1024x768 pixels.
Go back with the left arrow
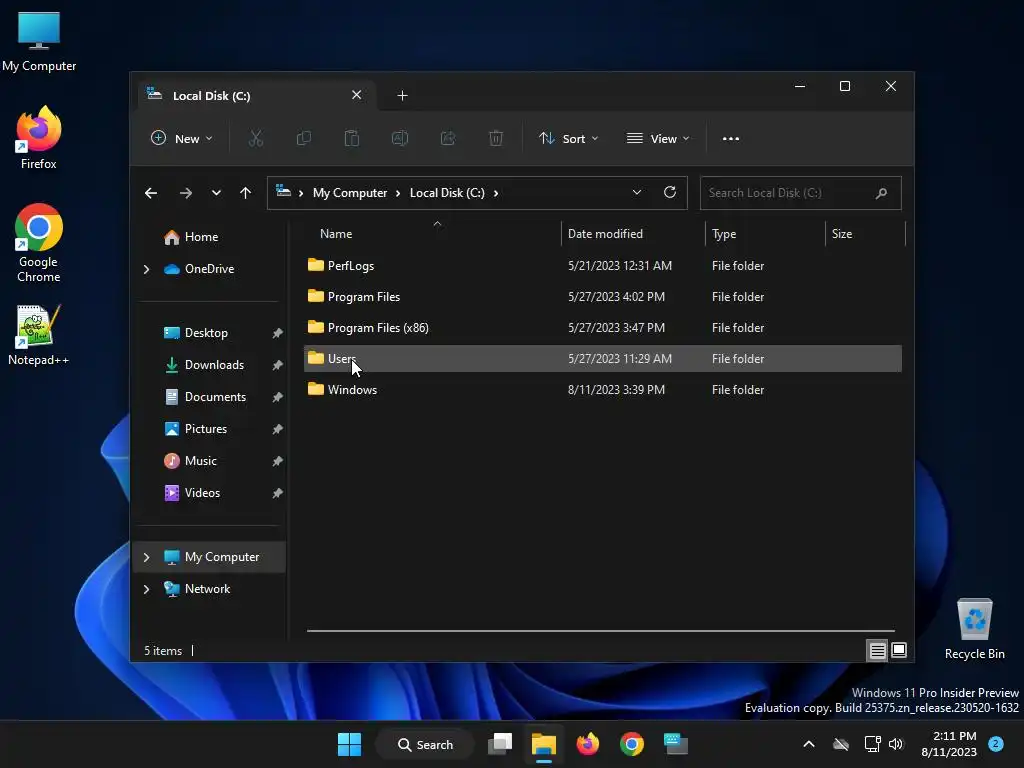point(151,193)
